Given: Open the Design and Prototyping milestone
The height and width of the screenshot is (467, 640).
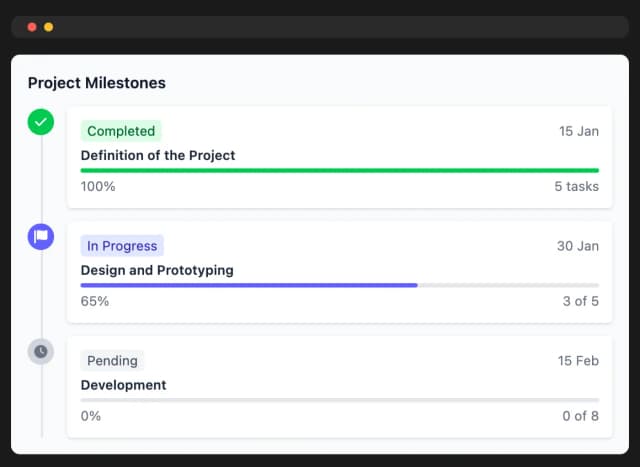Looking at the screenshot, I should click(x=157, y=270).
